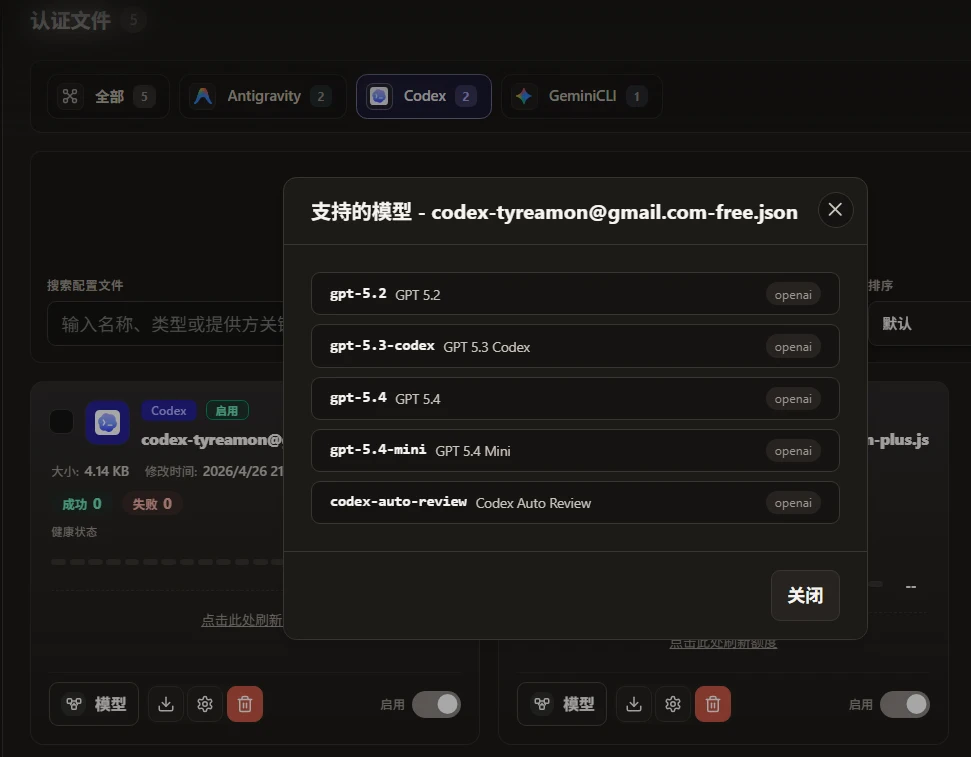Click the Codex tab's terminal icon
971x757 pixels.
pos(379,96)
